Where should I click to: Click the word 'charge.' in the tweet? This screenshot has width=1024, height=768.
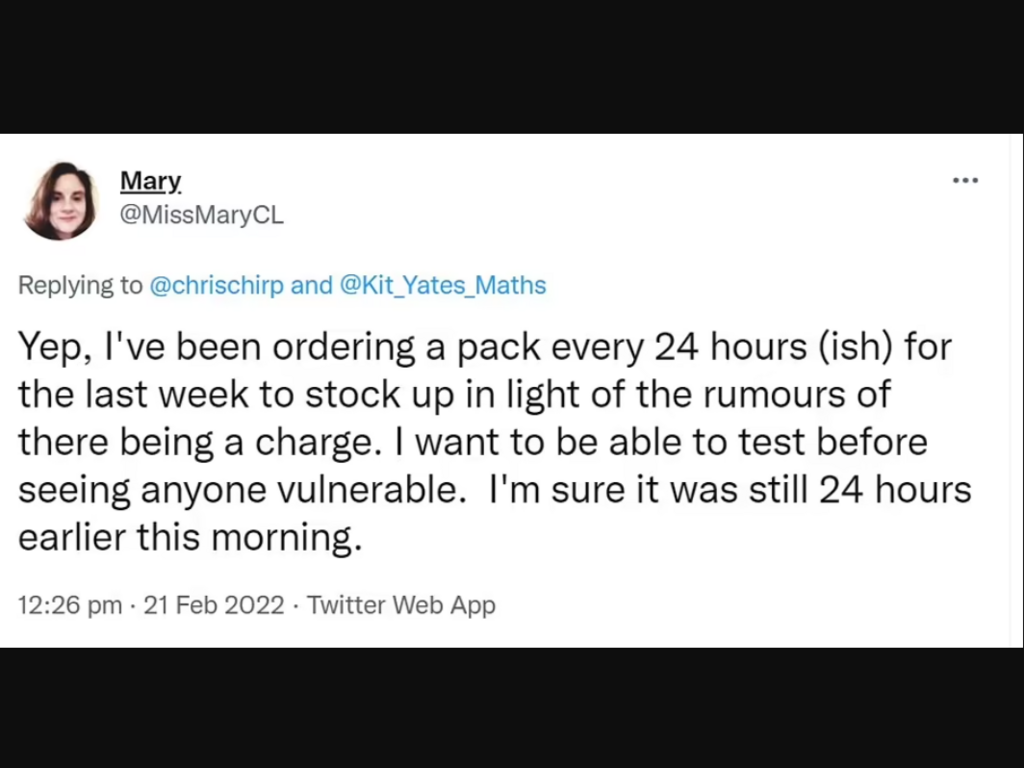[318, 442]
